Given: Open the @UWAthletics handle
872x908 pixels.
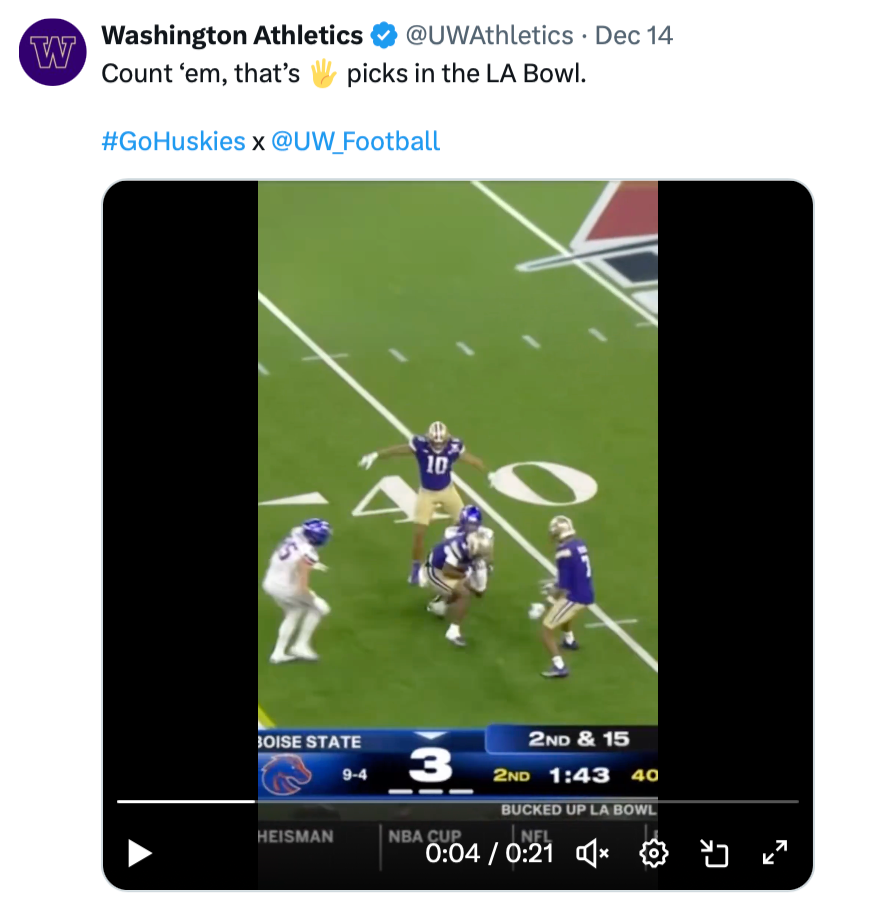Looking at the screenshot, I should (x=489, y=37).
